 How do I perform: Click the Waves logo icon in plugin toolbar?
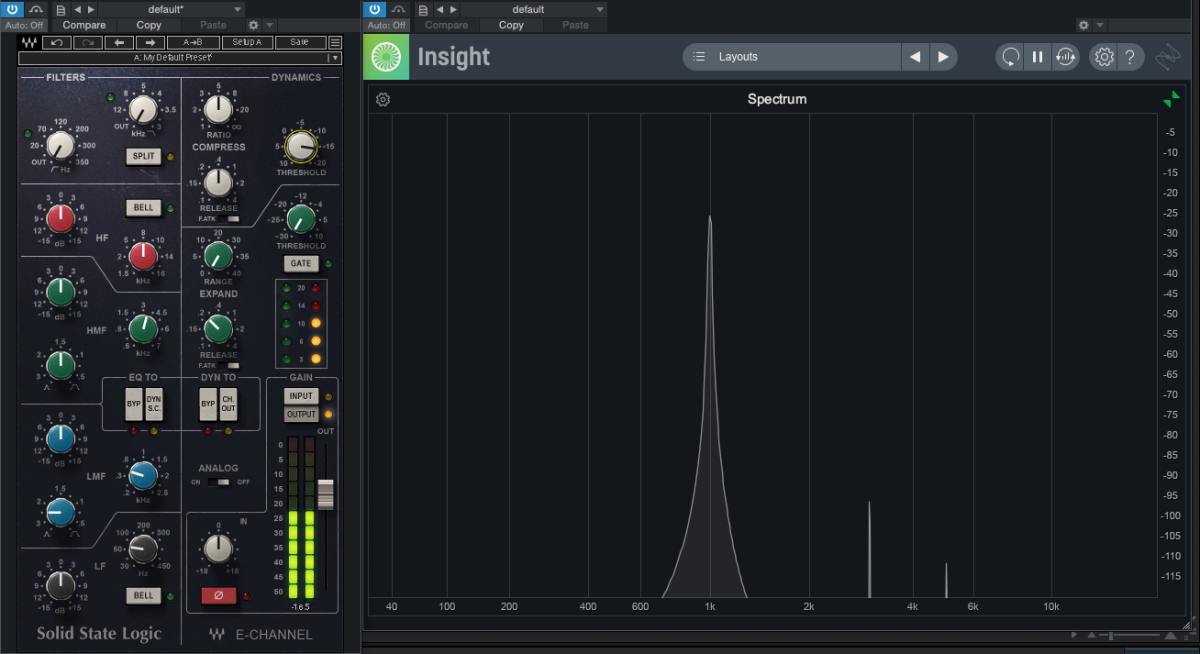29,43
